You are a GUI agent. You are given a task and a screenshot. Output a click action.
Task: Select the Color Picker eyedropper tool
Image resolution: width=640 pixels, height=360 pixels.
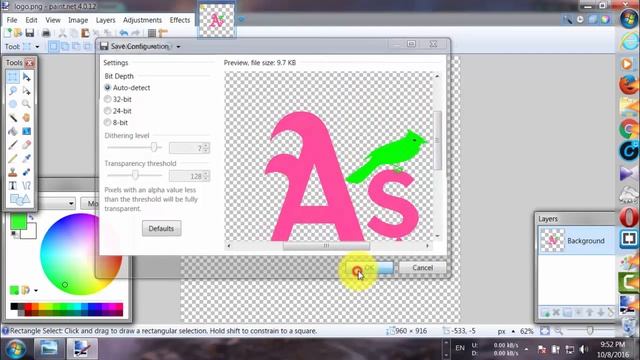click(x=27, y=158)
